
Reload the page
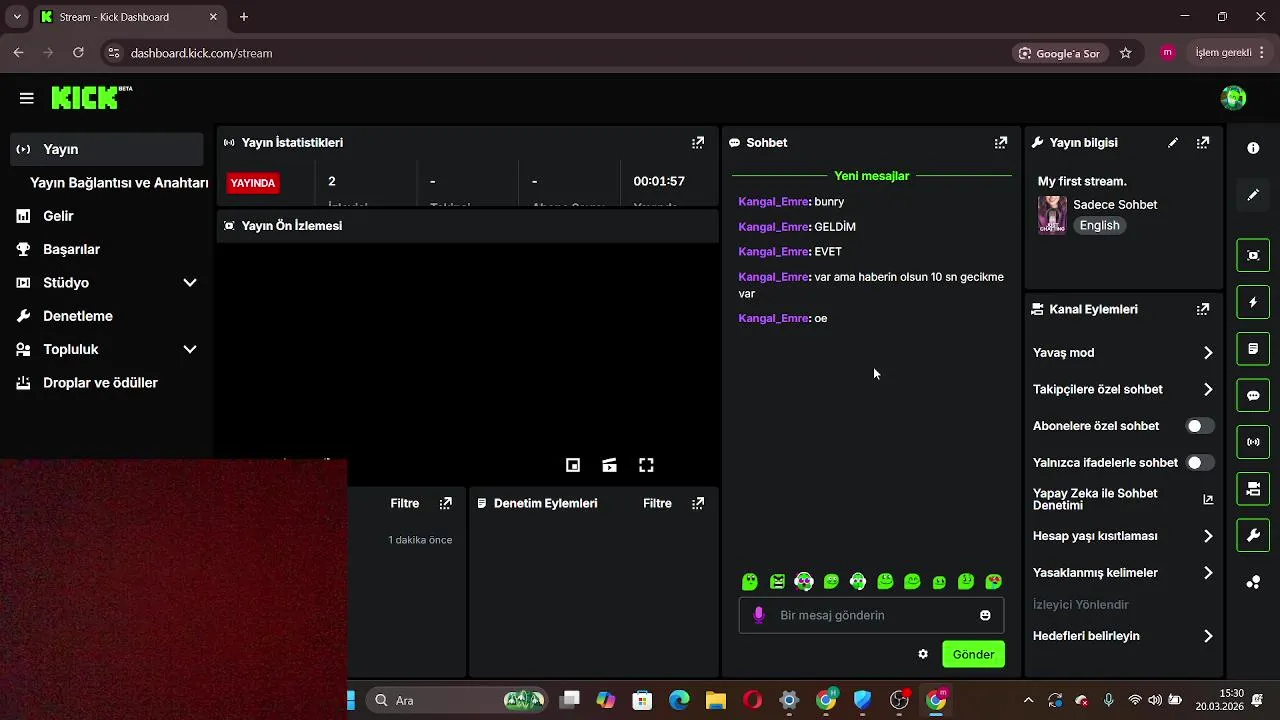(x=78, y=53)
